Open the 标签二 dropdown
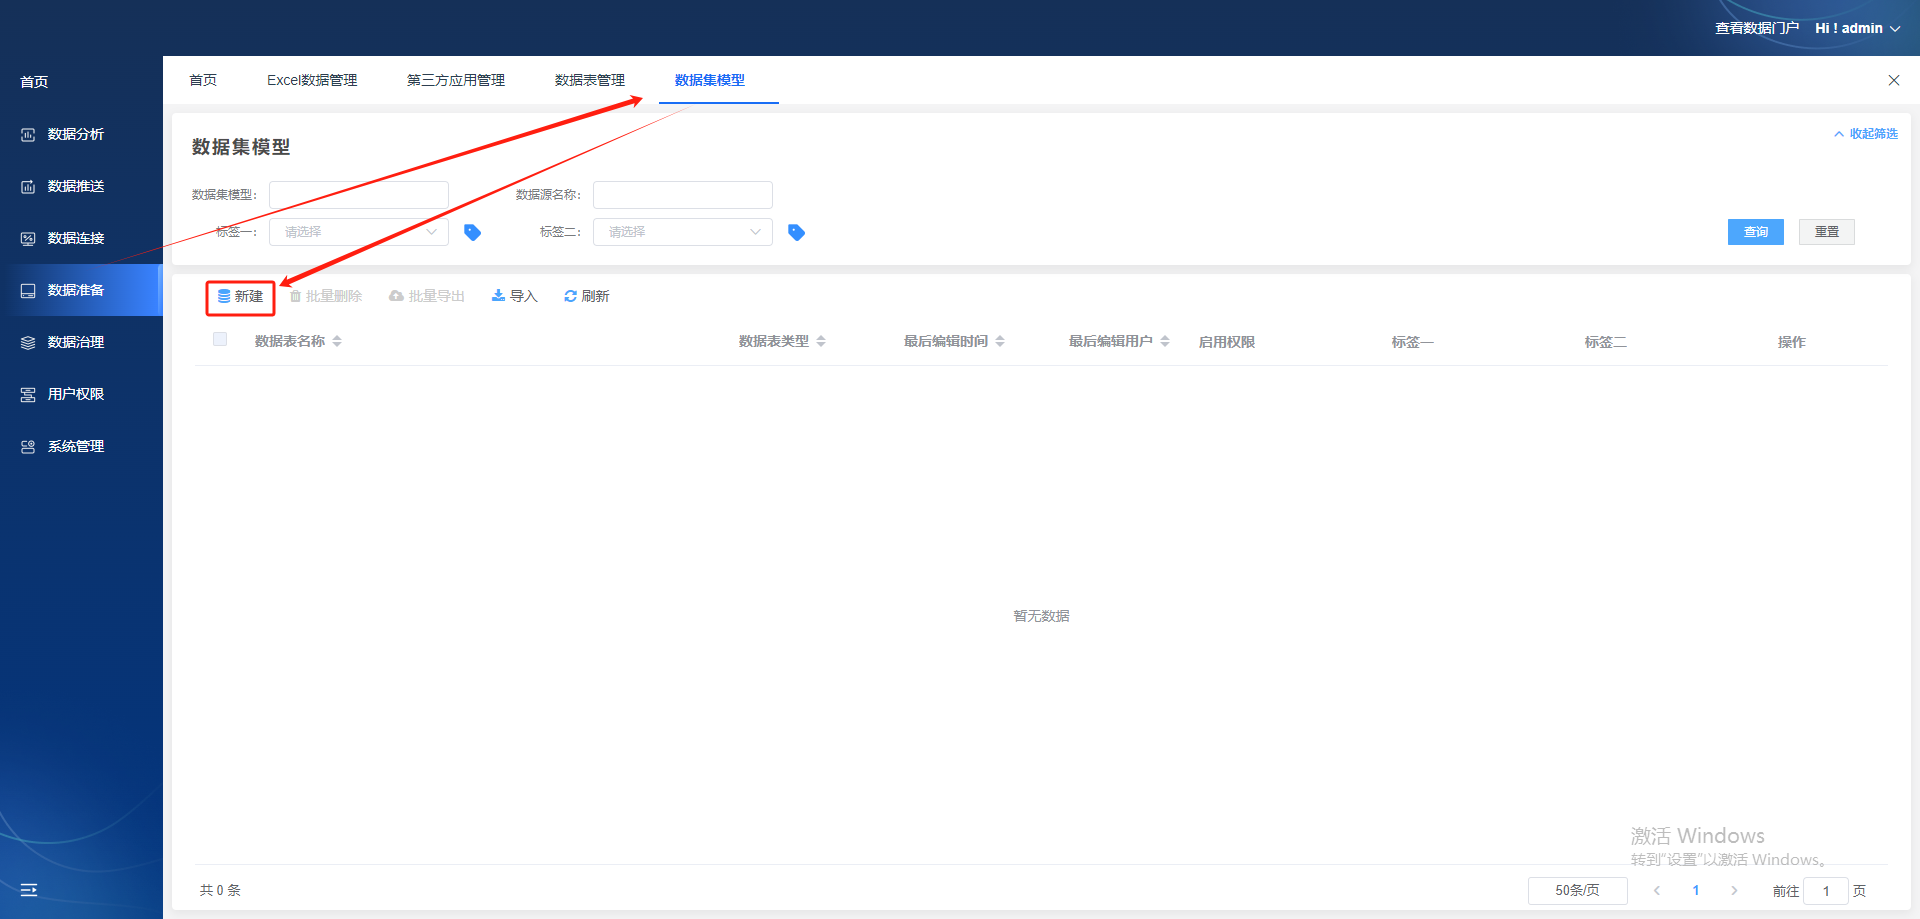 [x=682, y=232]
